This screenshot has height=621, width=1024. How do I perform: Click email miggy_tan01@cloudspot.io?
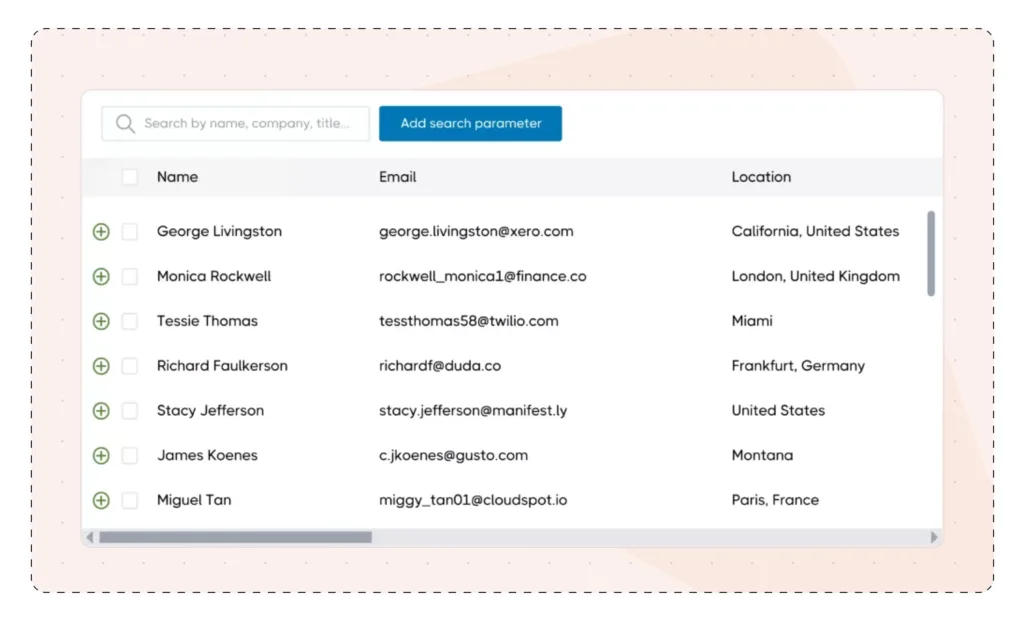point(473,500)
